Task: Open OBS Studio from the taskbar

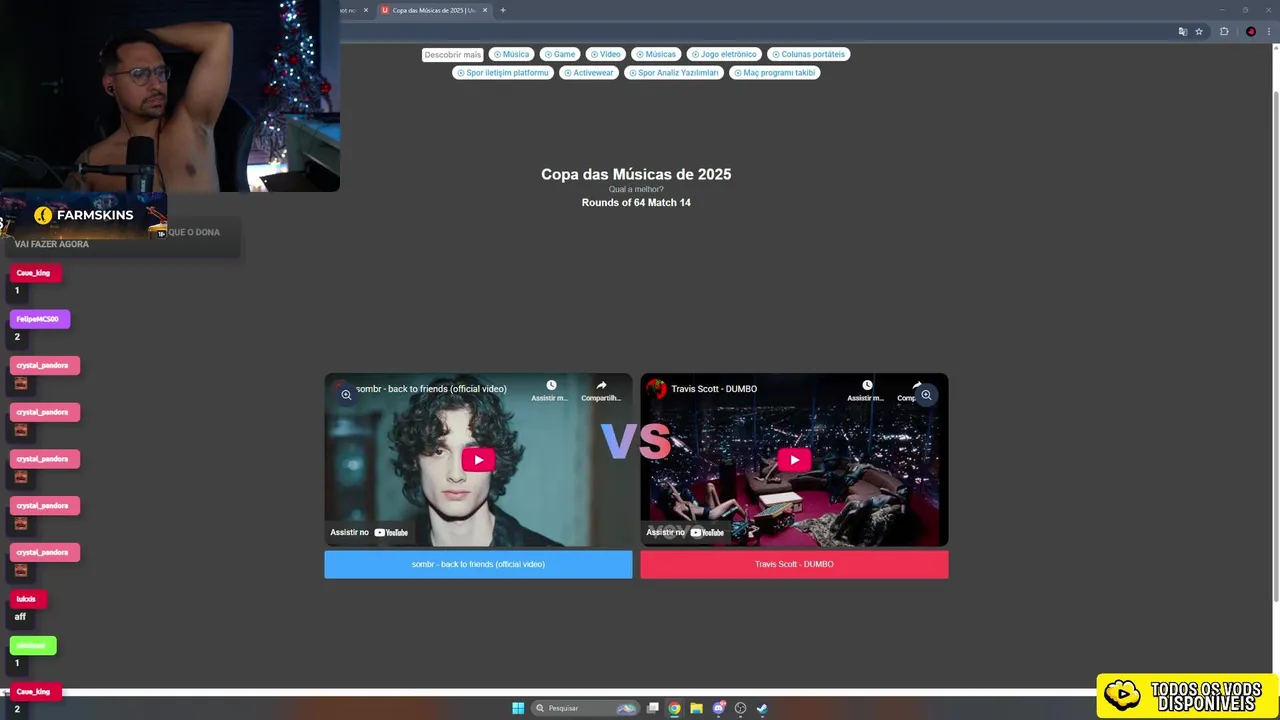Action: point(740,708)
